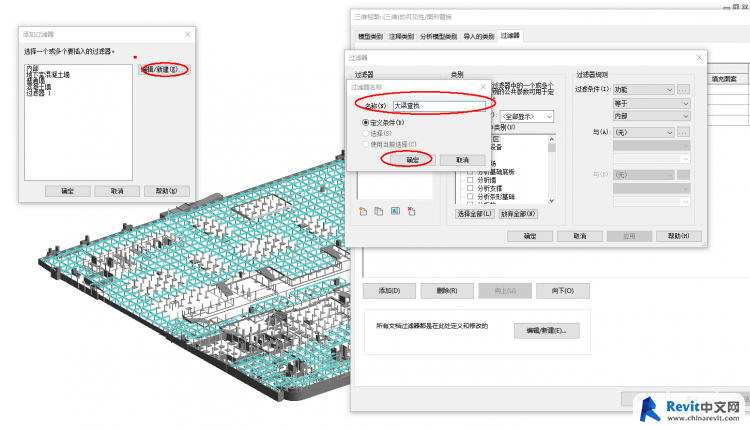Viewport: 750px width, 430px height.
Task: Switch to the 导入的类别 tab
Action: tap(478, 36)
